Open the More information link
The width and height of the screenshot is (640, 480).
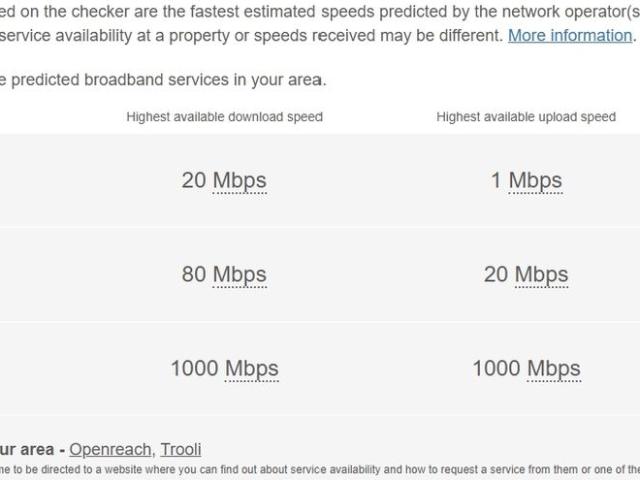(570, 35)
